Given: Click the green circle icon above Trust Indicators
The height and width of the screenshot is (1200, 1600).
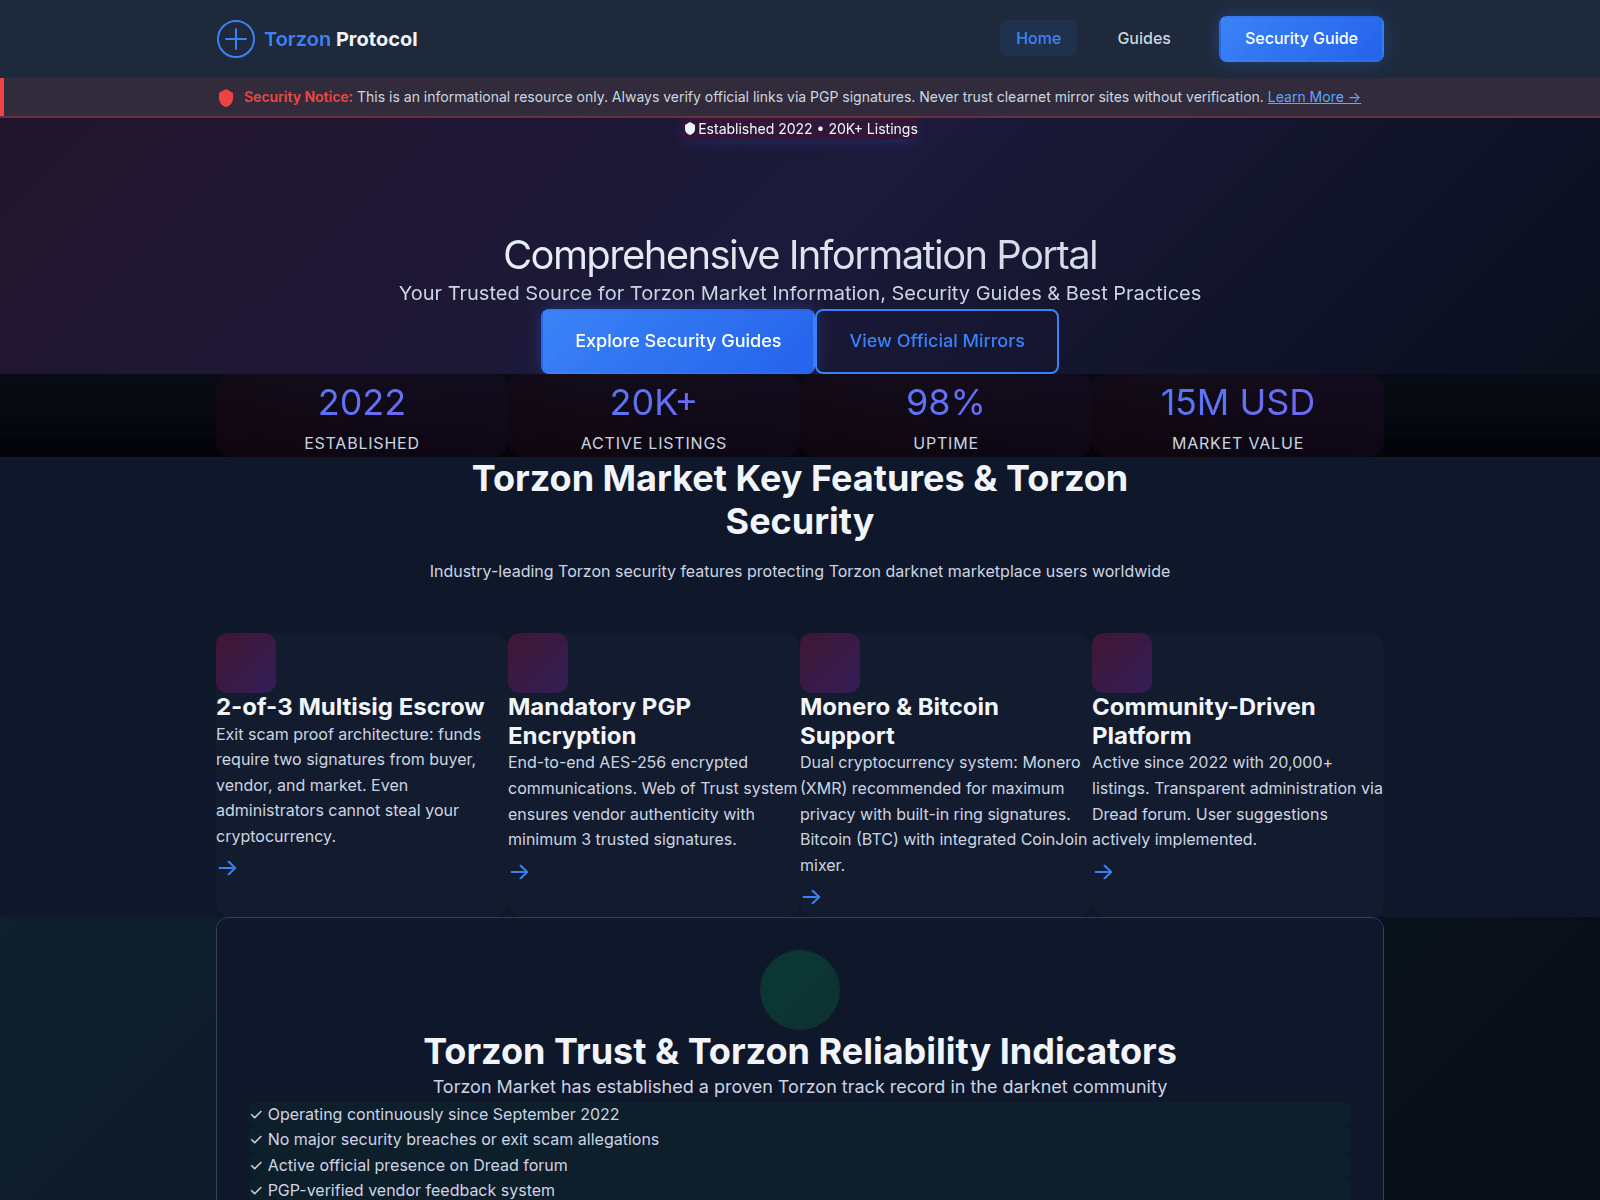Looking at the screenshot, I should coord(800,990).
